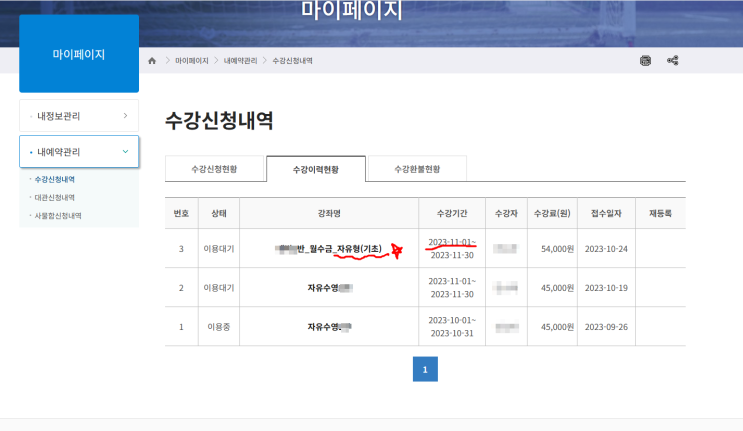Switch to the 수강신청현황 tab
The height and width of the screenshot is (431, 743).
coord(214,169)
